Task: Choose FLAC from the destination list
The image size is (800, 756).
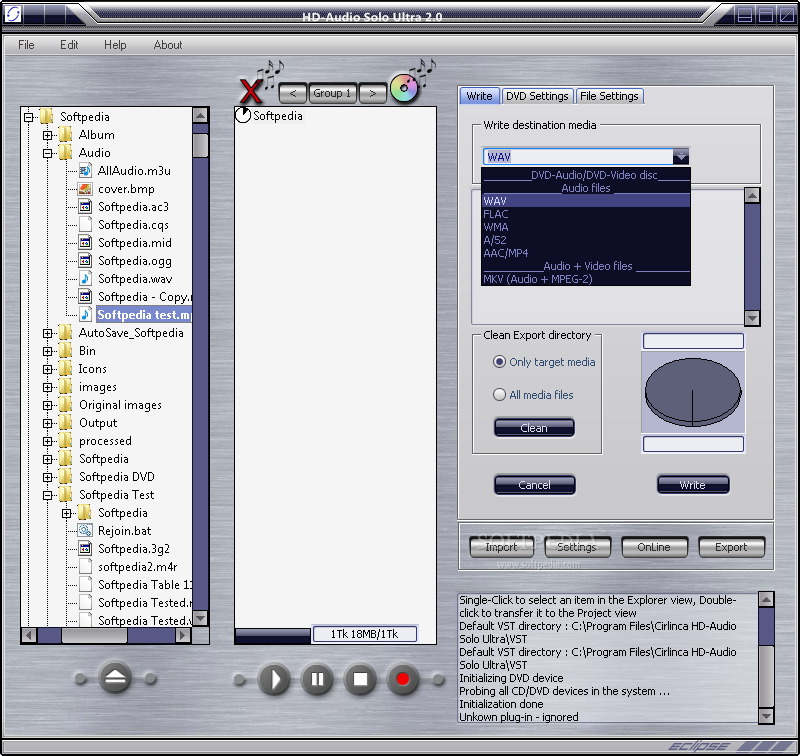Action: coord(585,214)
